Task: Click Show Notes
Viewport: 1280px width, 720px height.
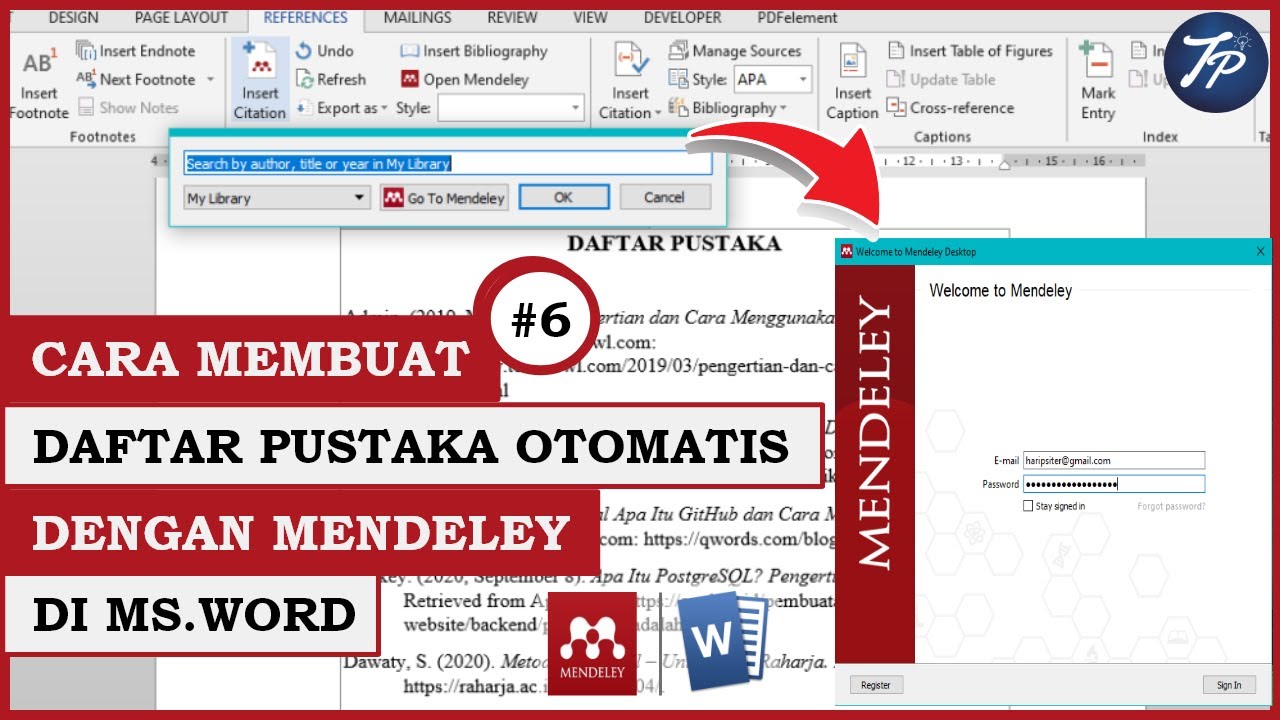Action: tap(128, 107)
